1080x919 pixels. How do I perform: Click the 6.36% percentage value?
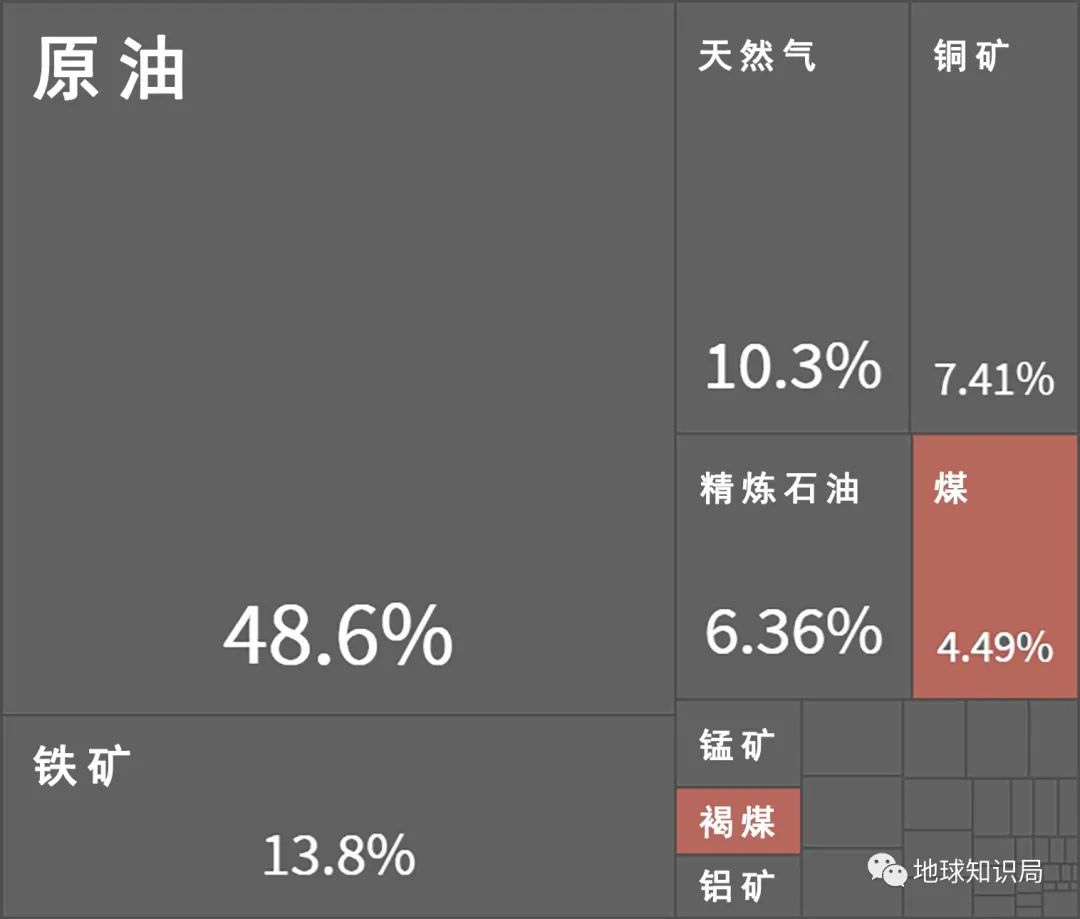pyautogui.click(x=793, y=632)
